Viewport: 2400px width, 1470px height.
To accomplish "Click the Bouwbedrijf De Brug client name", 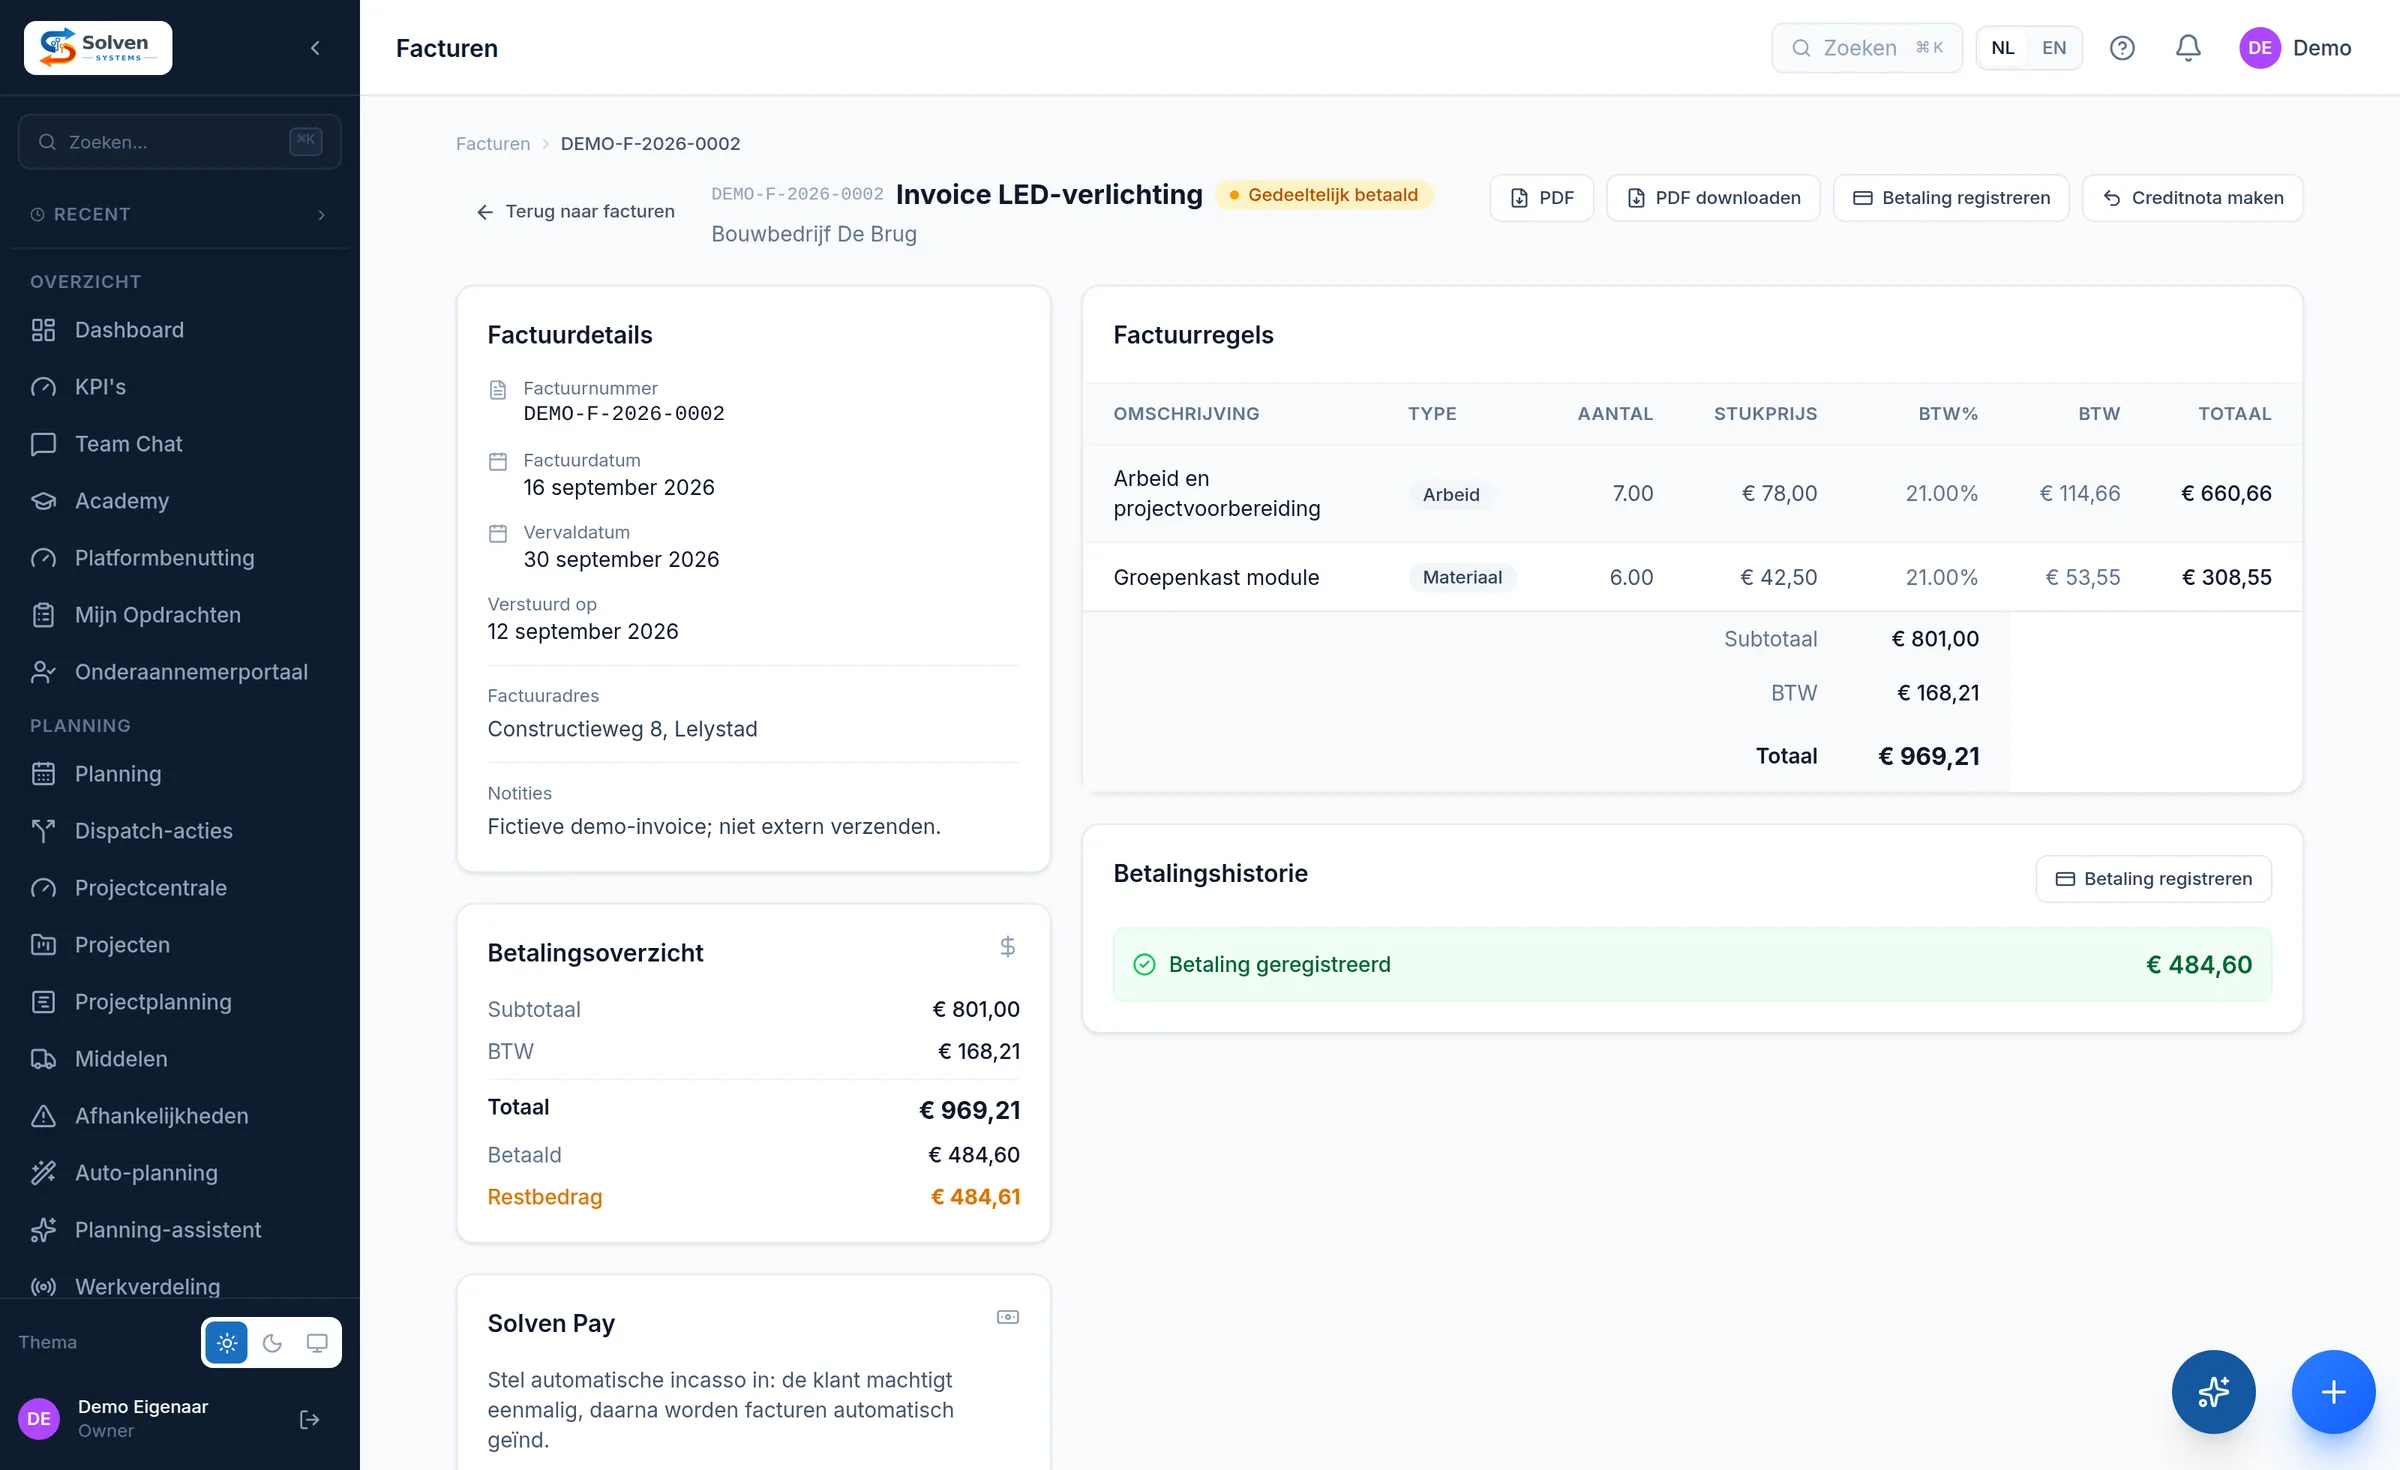I will click(813, 234).
